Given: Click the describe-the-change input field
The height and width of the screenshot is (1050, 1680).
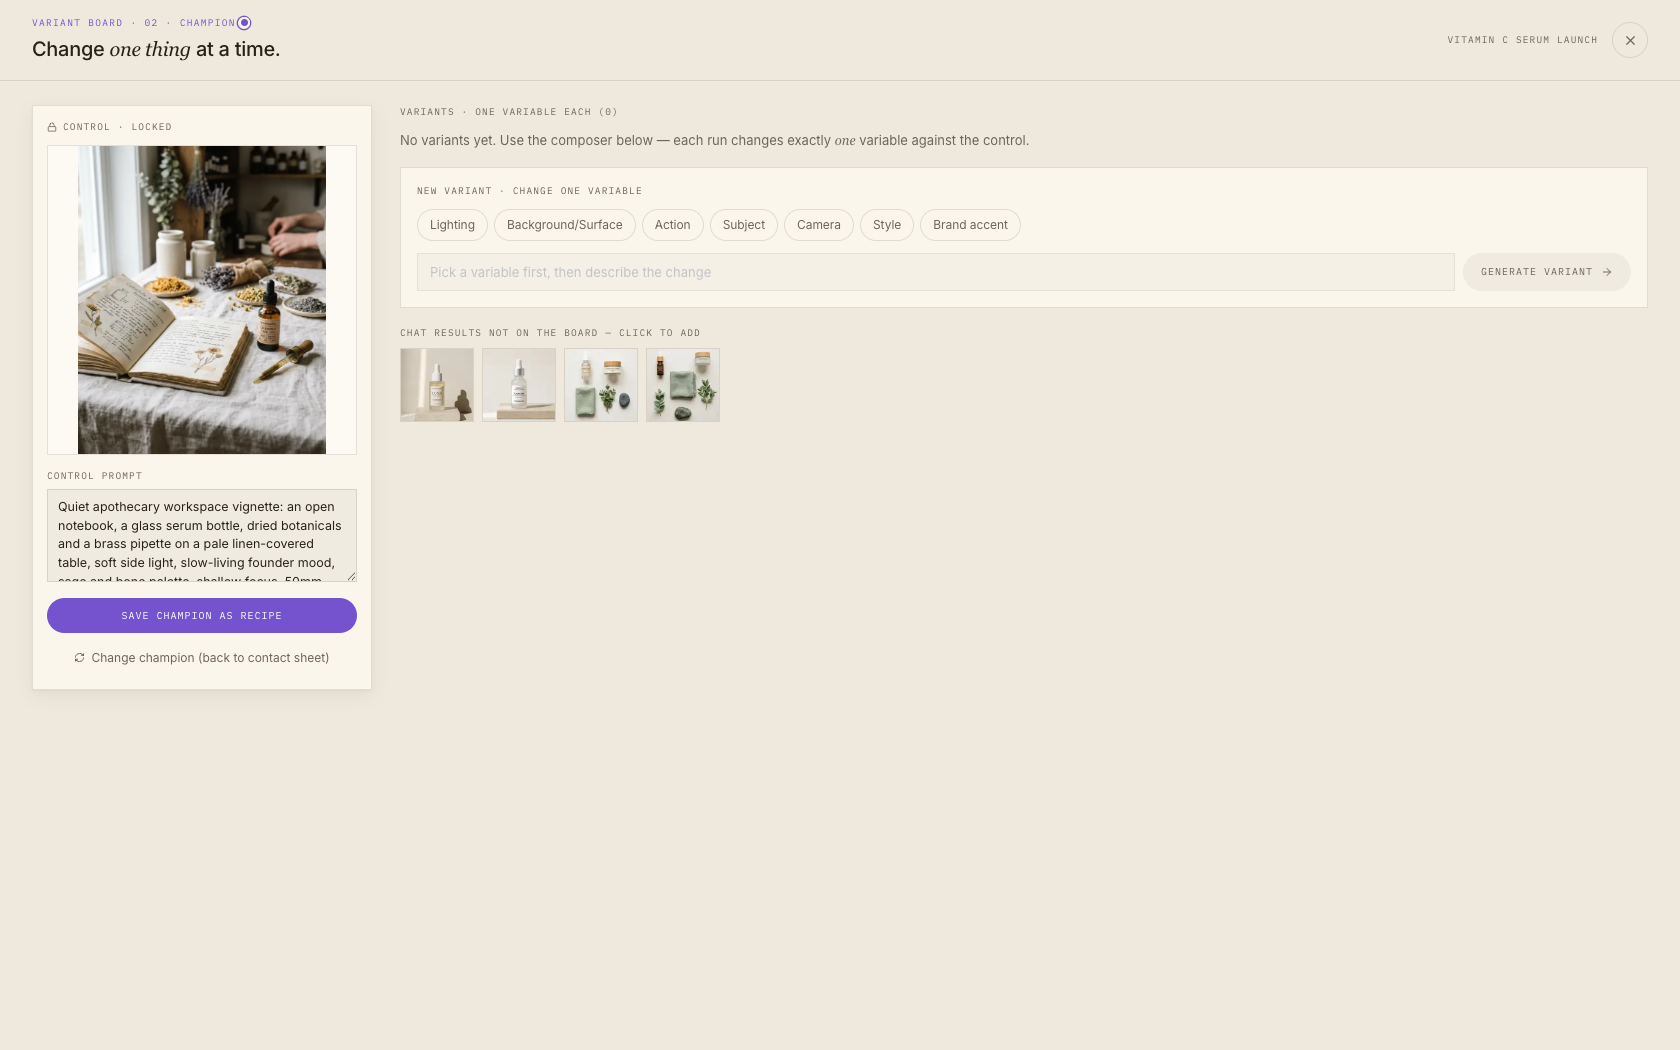Looking at the screenshot, I should coord(936,272).
